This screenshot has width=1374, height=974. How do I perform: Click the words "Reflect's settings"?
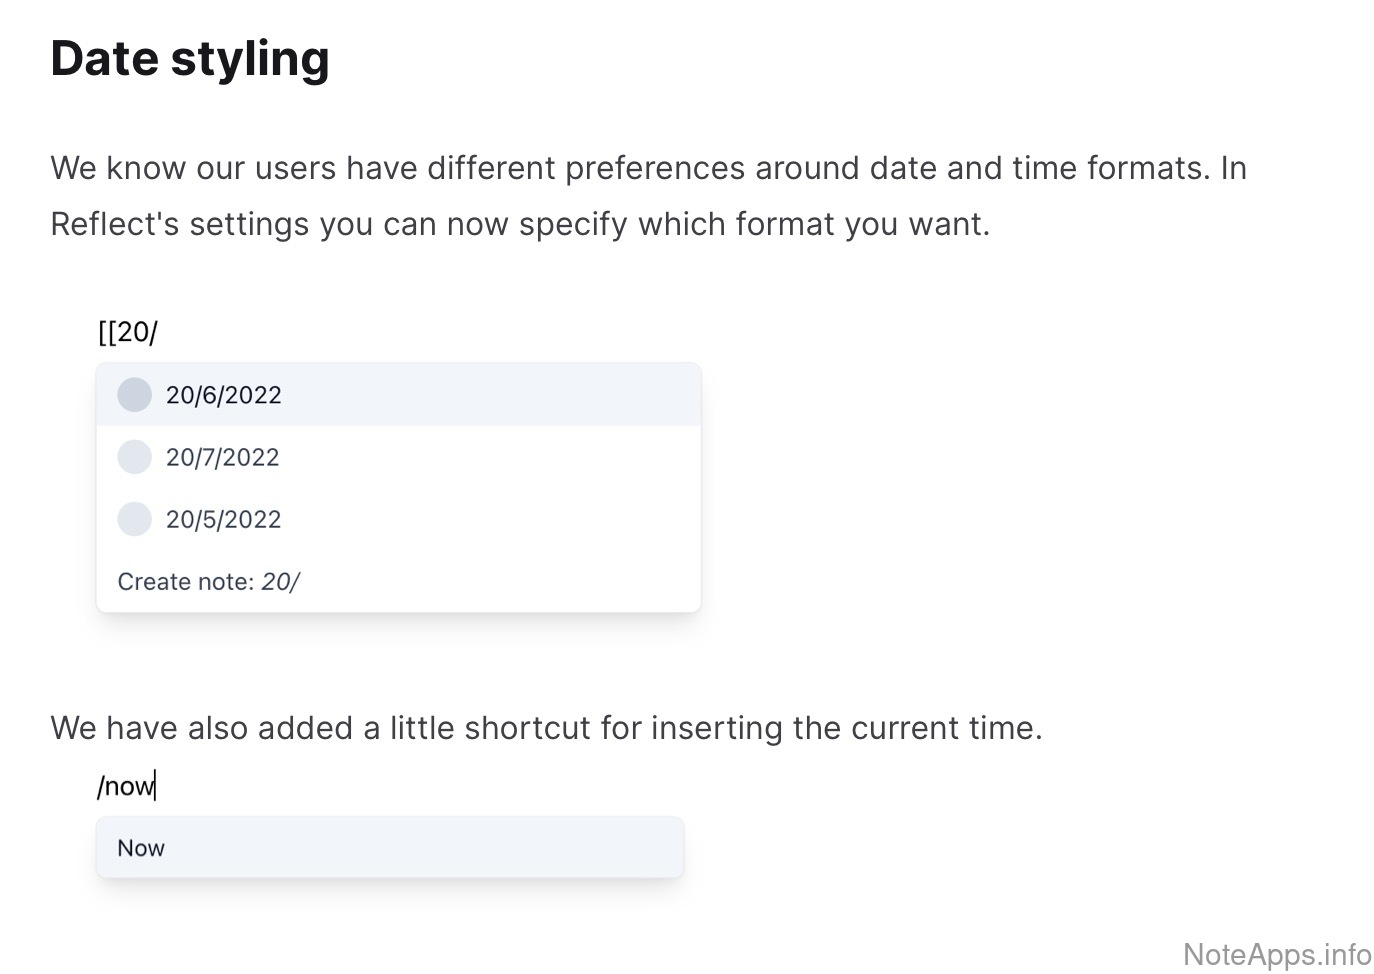pyautogui.click(x=180, y=224)
